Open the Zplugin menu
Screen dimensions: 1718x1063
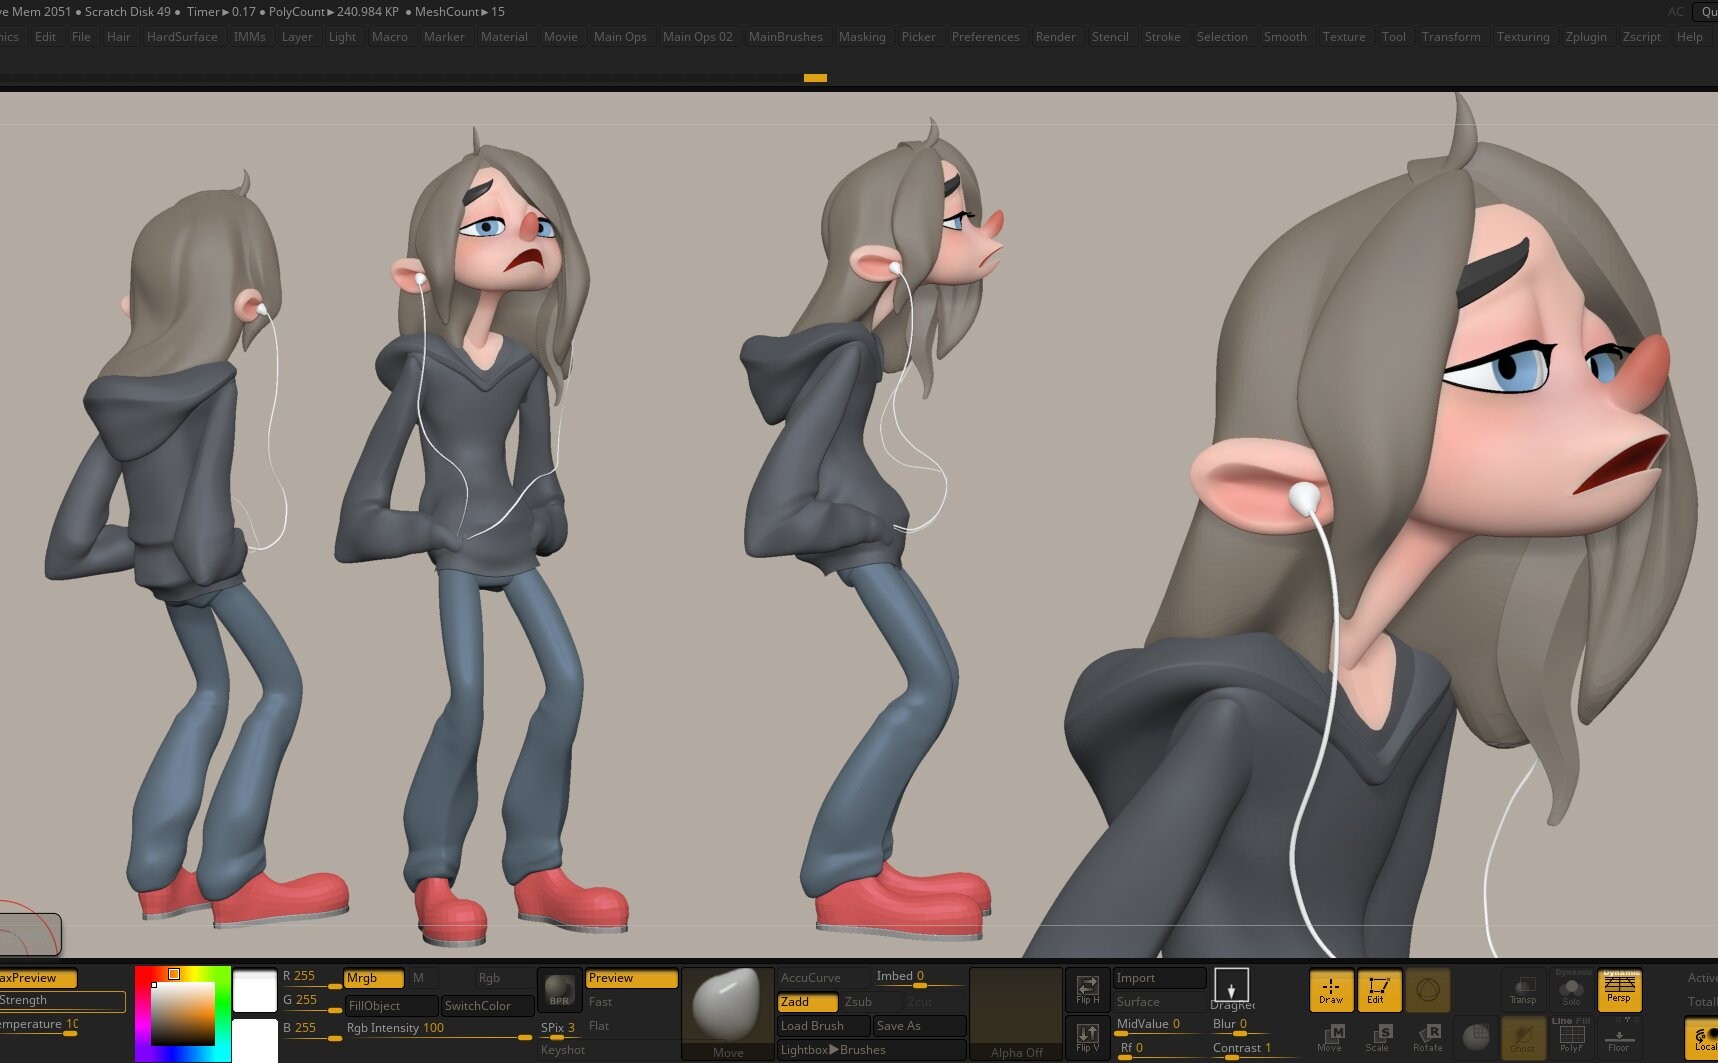(1587, 37)
